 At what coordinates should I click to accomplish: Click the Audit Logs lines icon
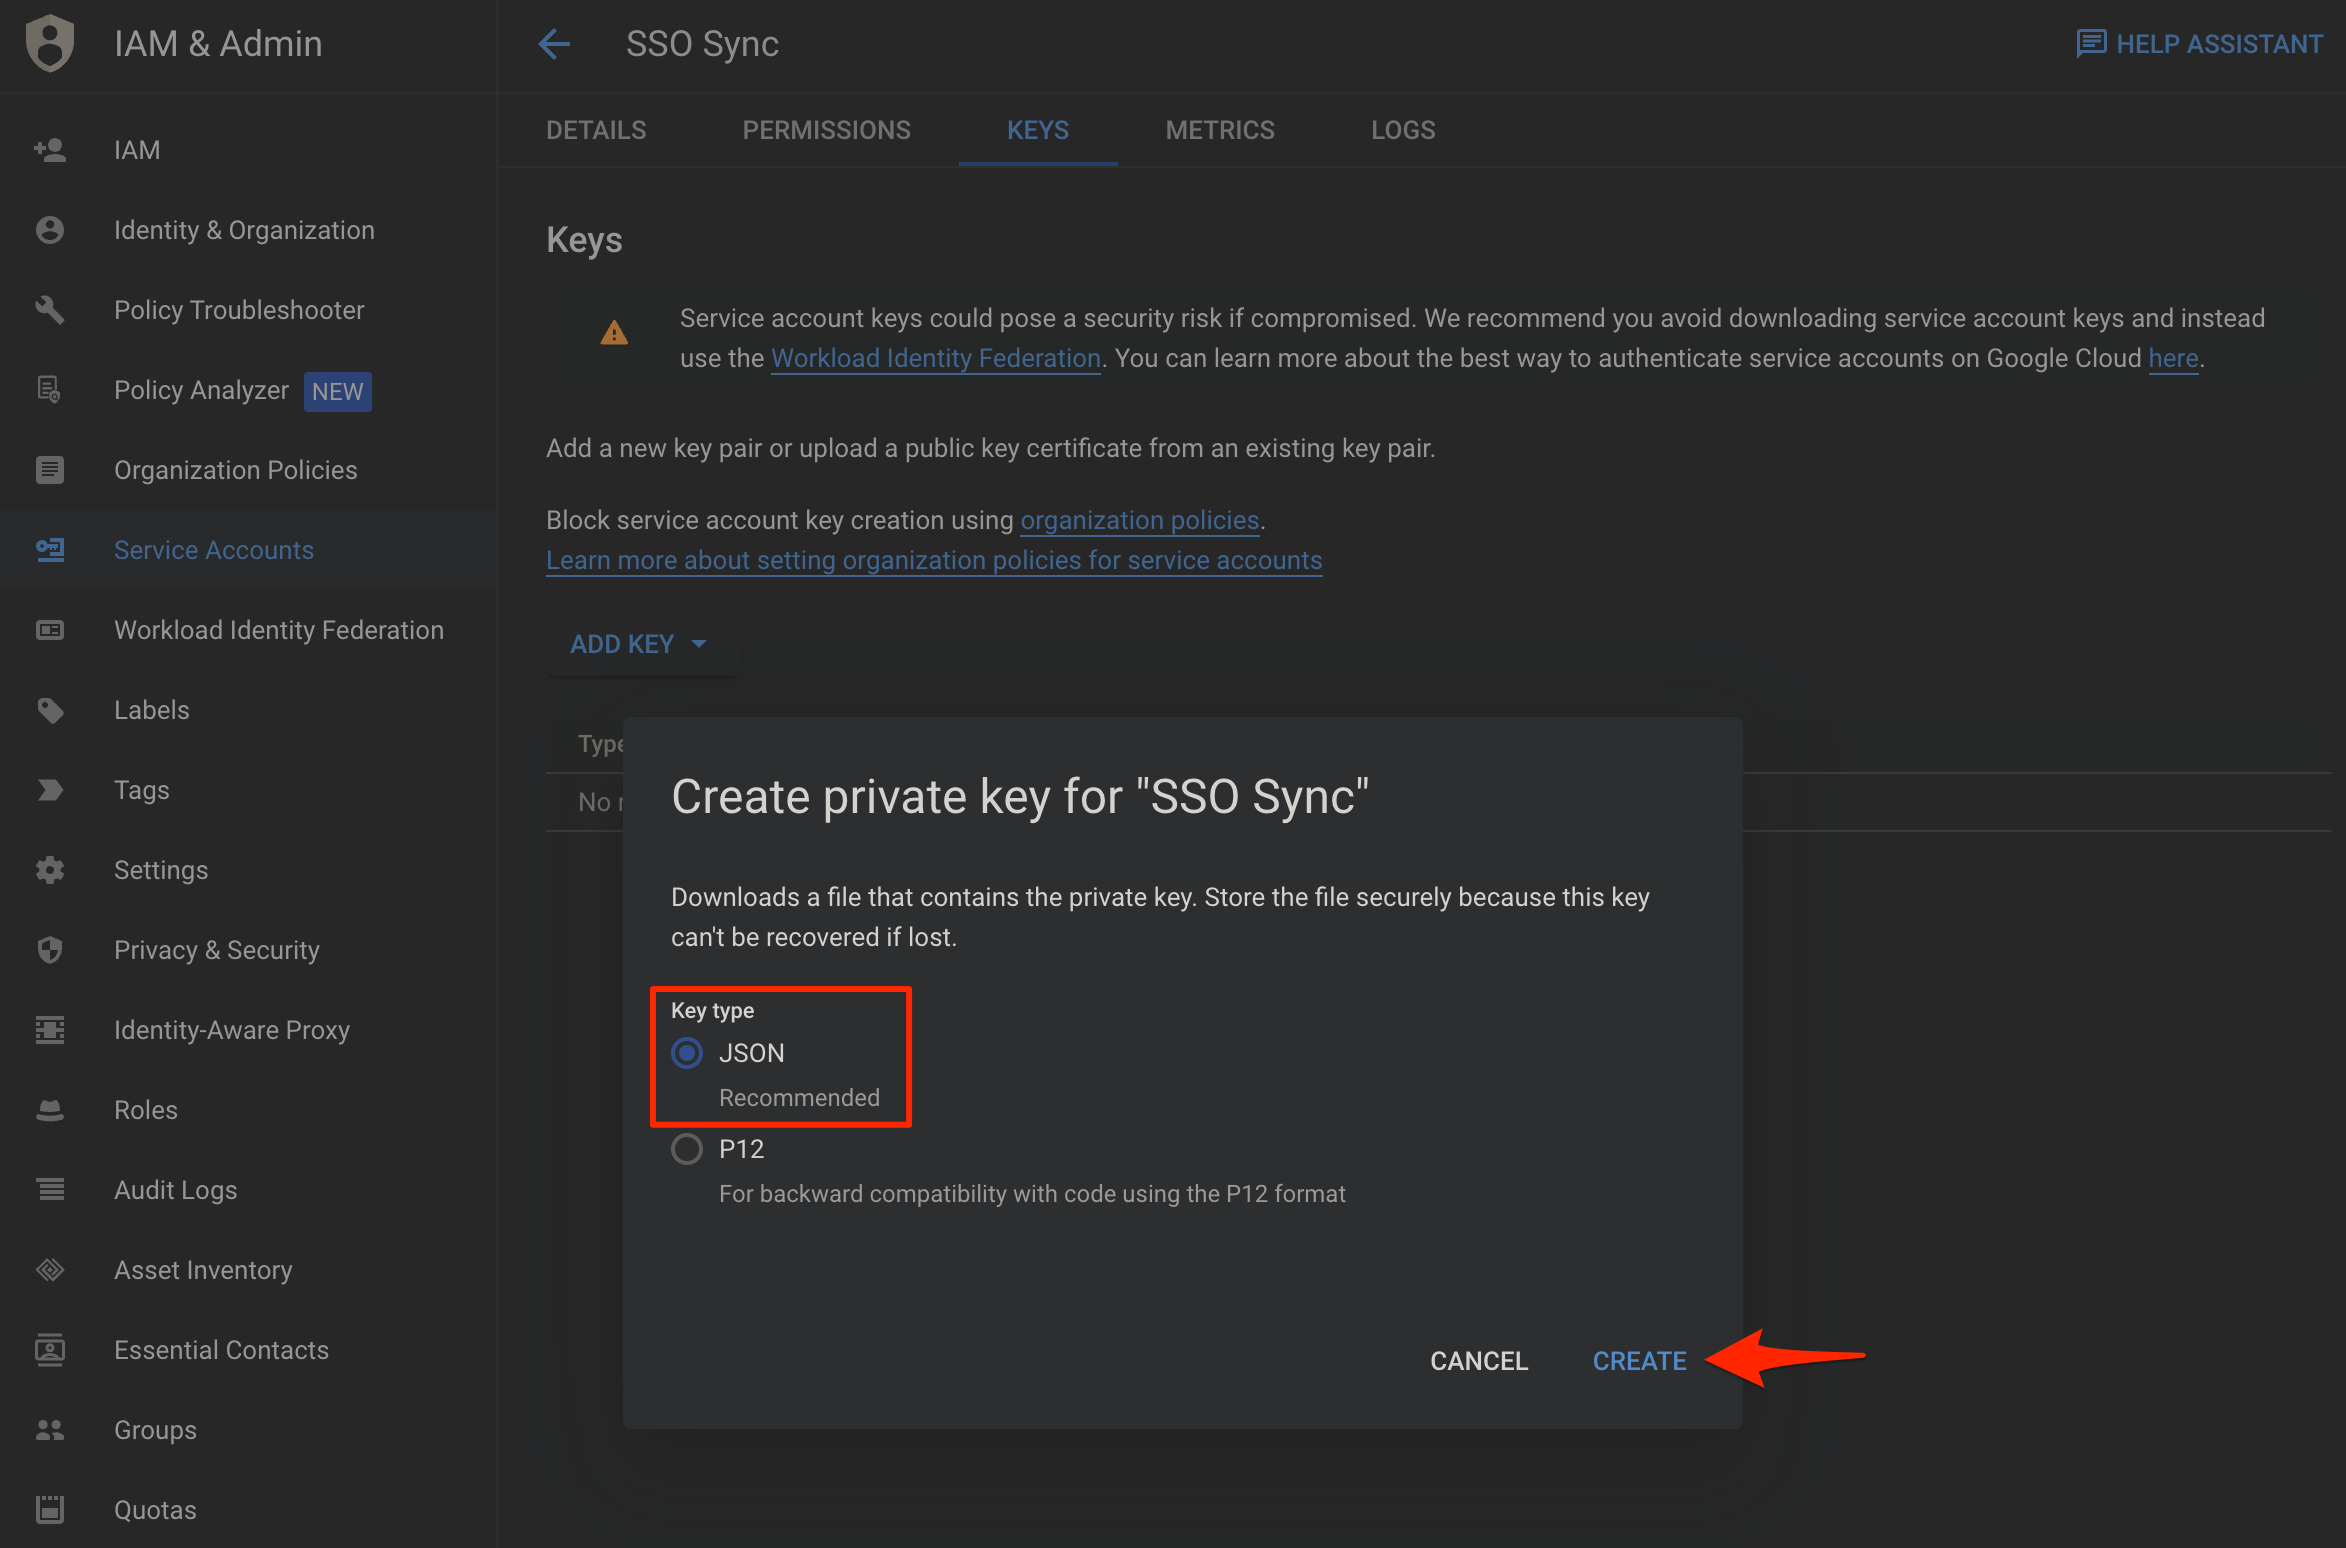pos(50,1190)
